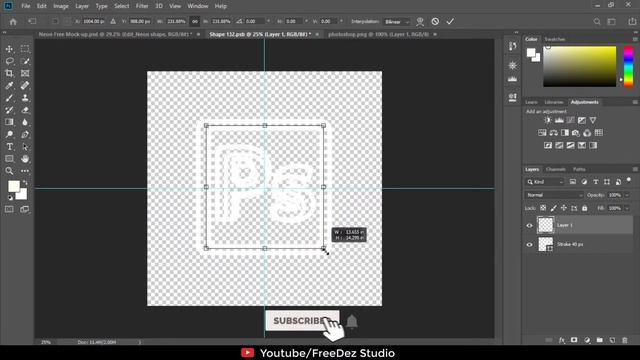The height and width of the screenshot is (360, 640).
Task: Toggle layer filtering on/off switch
Action: point(629,180)
